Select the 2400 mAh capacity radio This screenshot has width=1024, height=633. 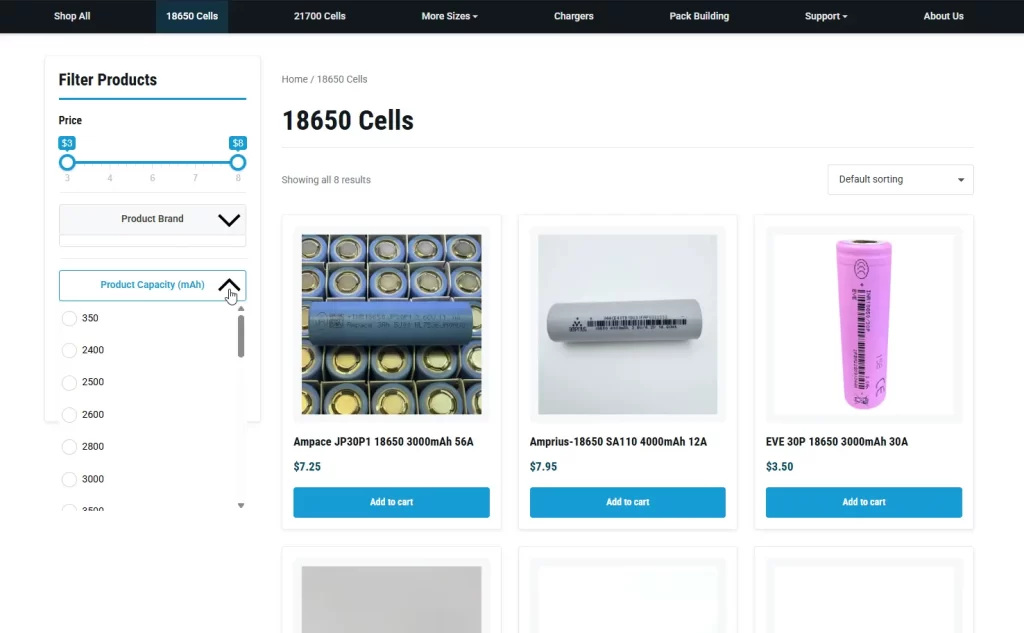click(69, 350)
